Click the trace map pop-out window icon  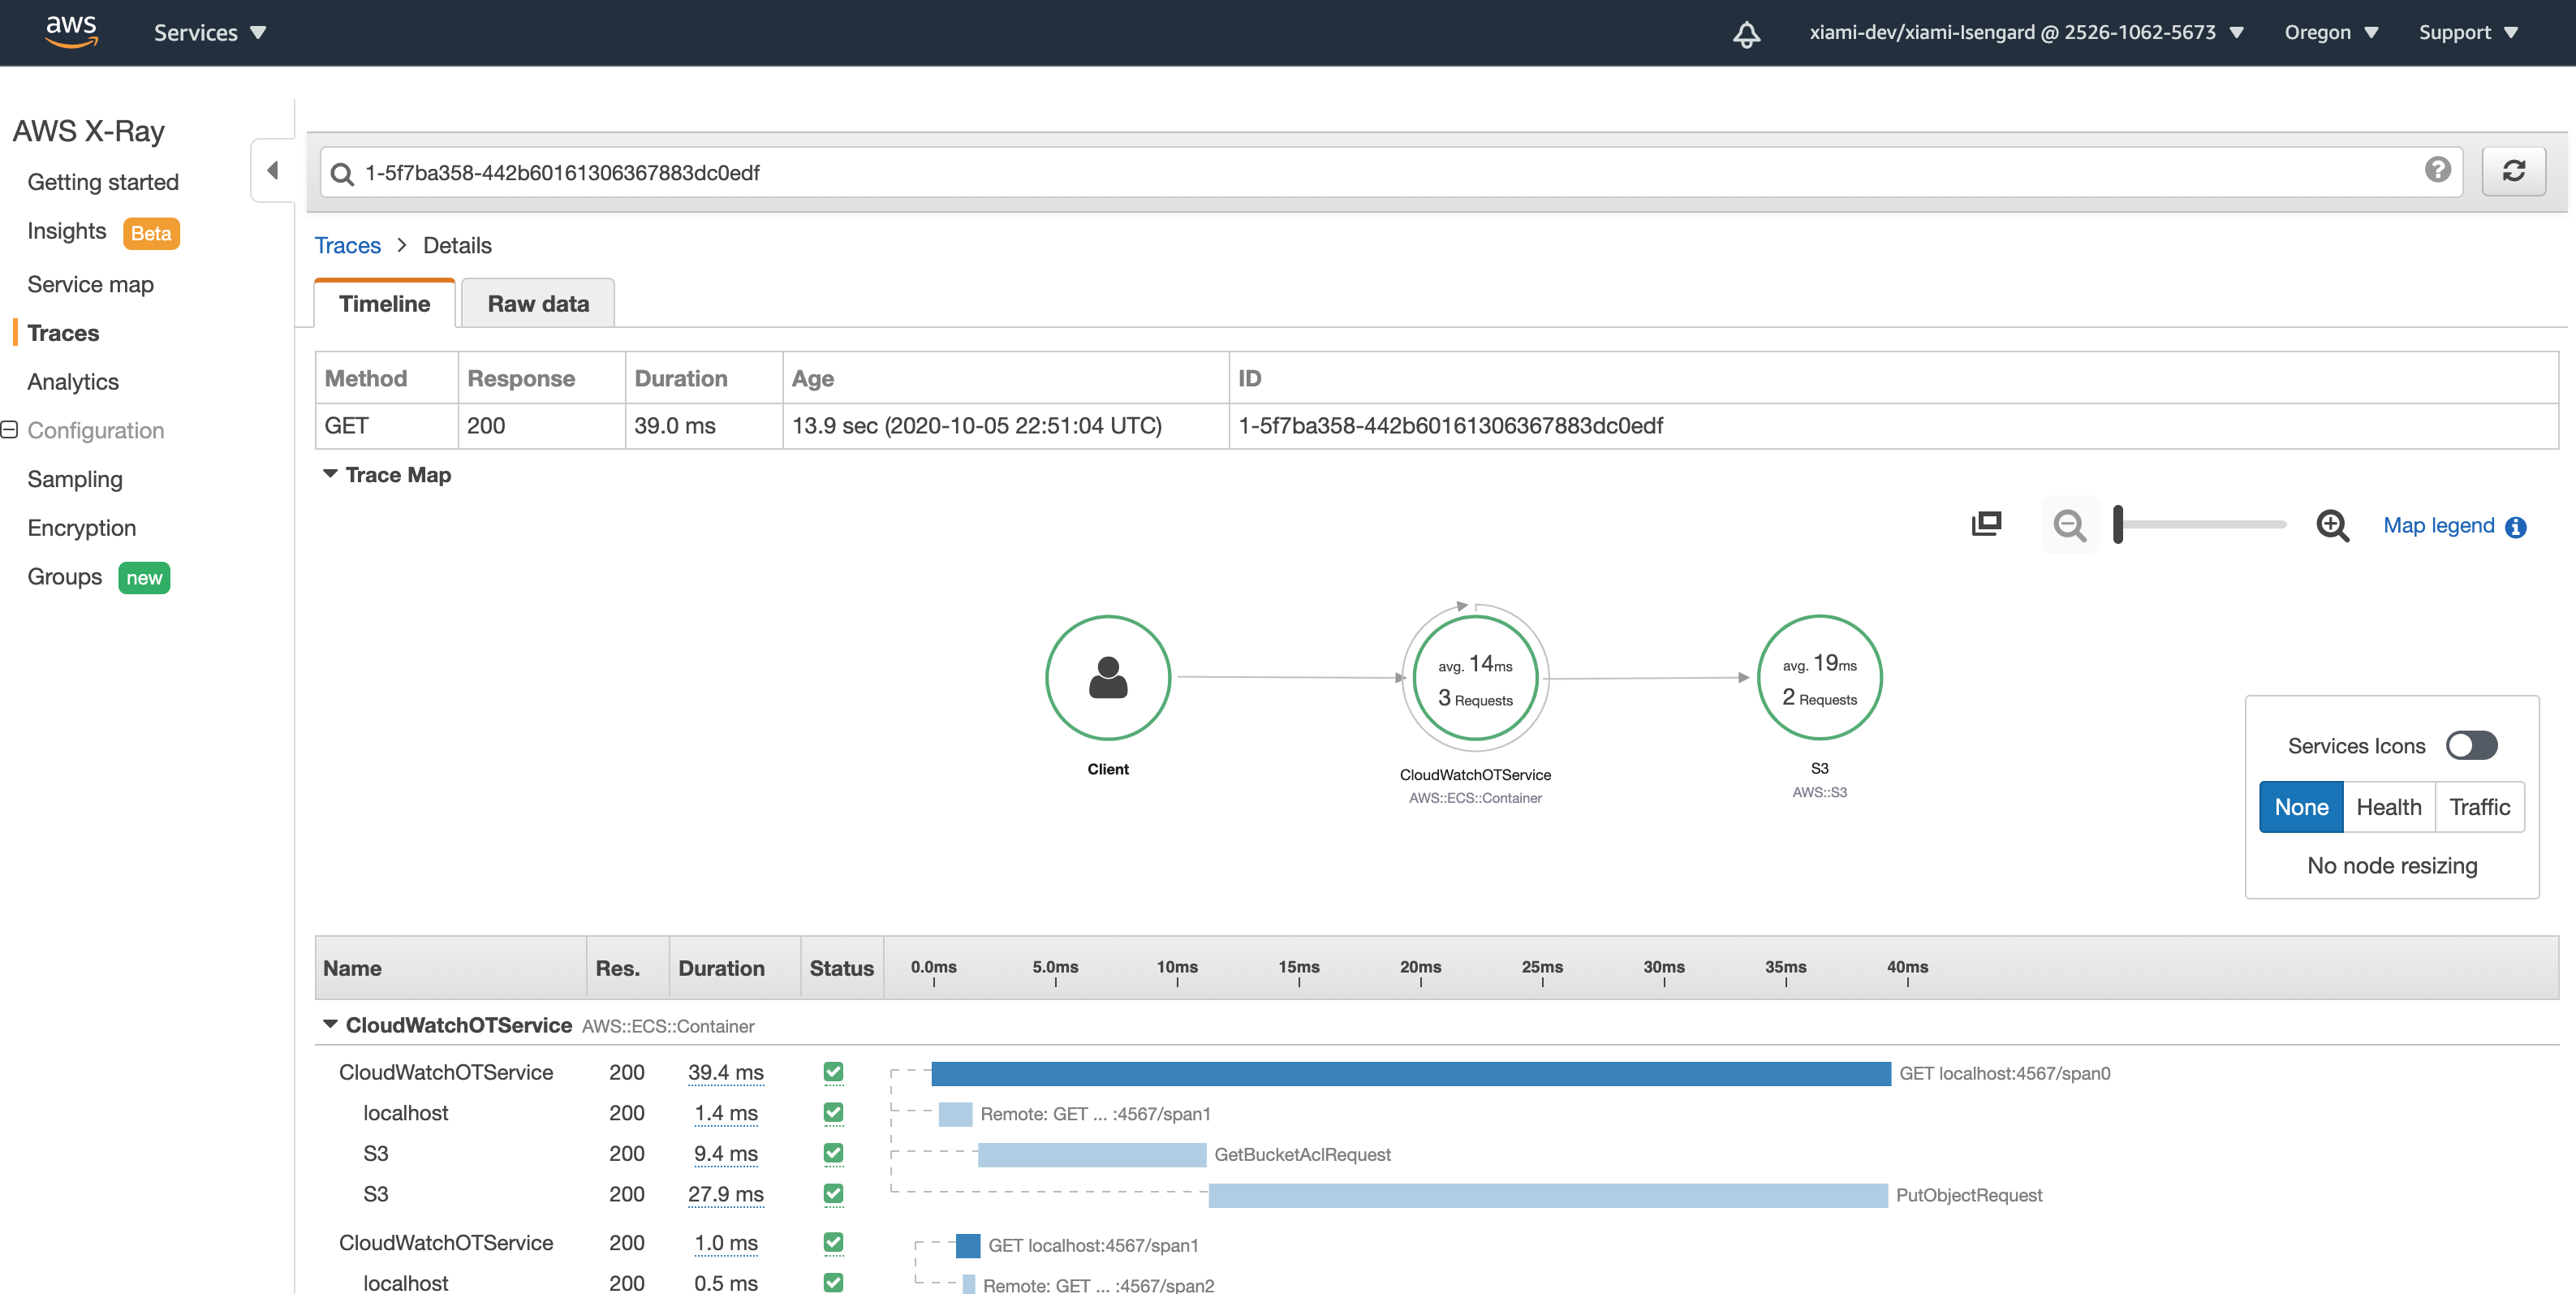point(1986,524)
